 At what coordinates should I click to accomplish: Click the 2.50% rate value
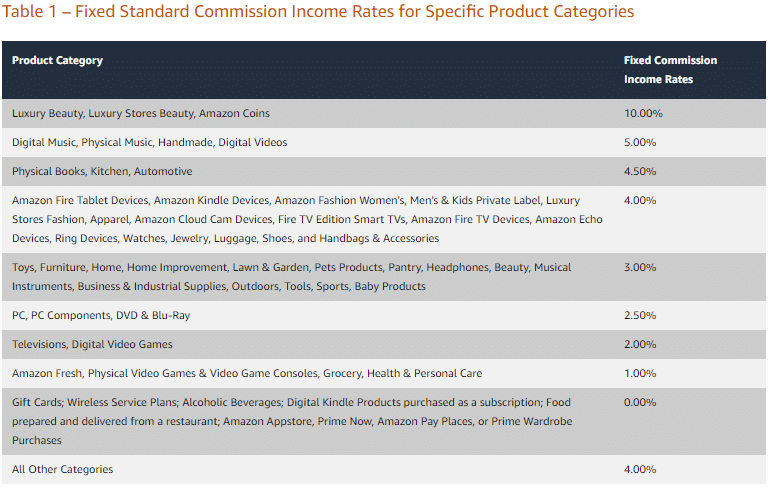(x=639, y=315)
